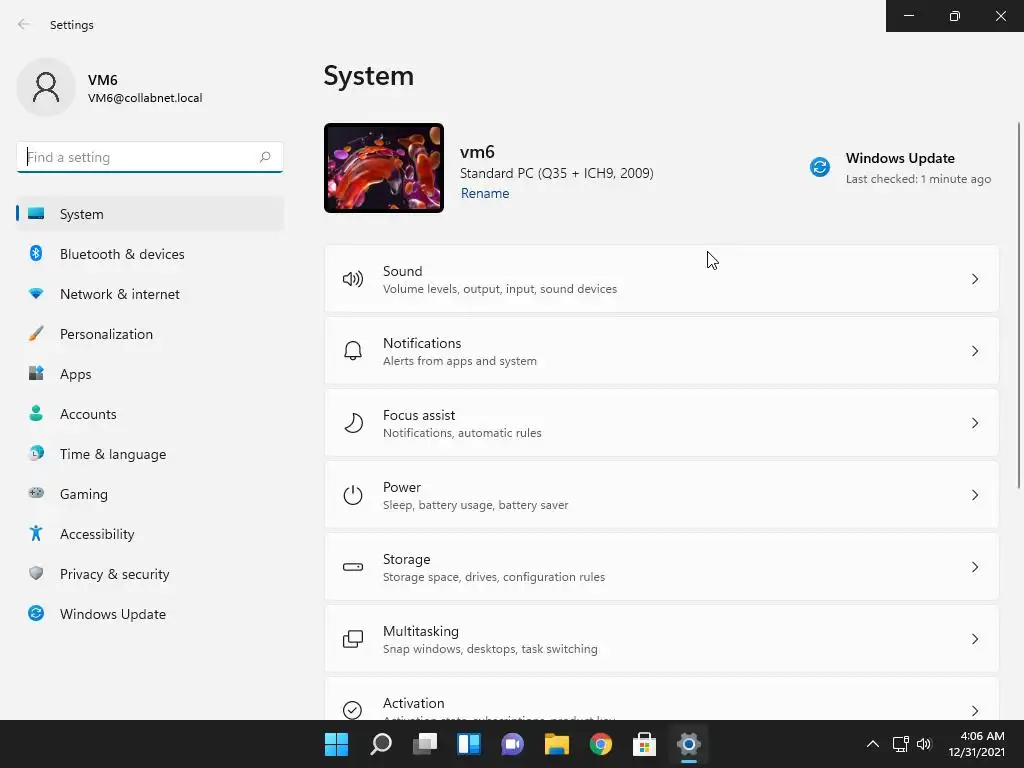1024x768 pixels.
Task: Expand the Activation row chevron
Action: coord(974,711)
